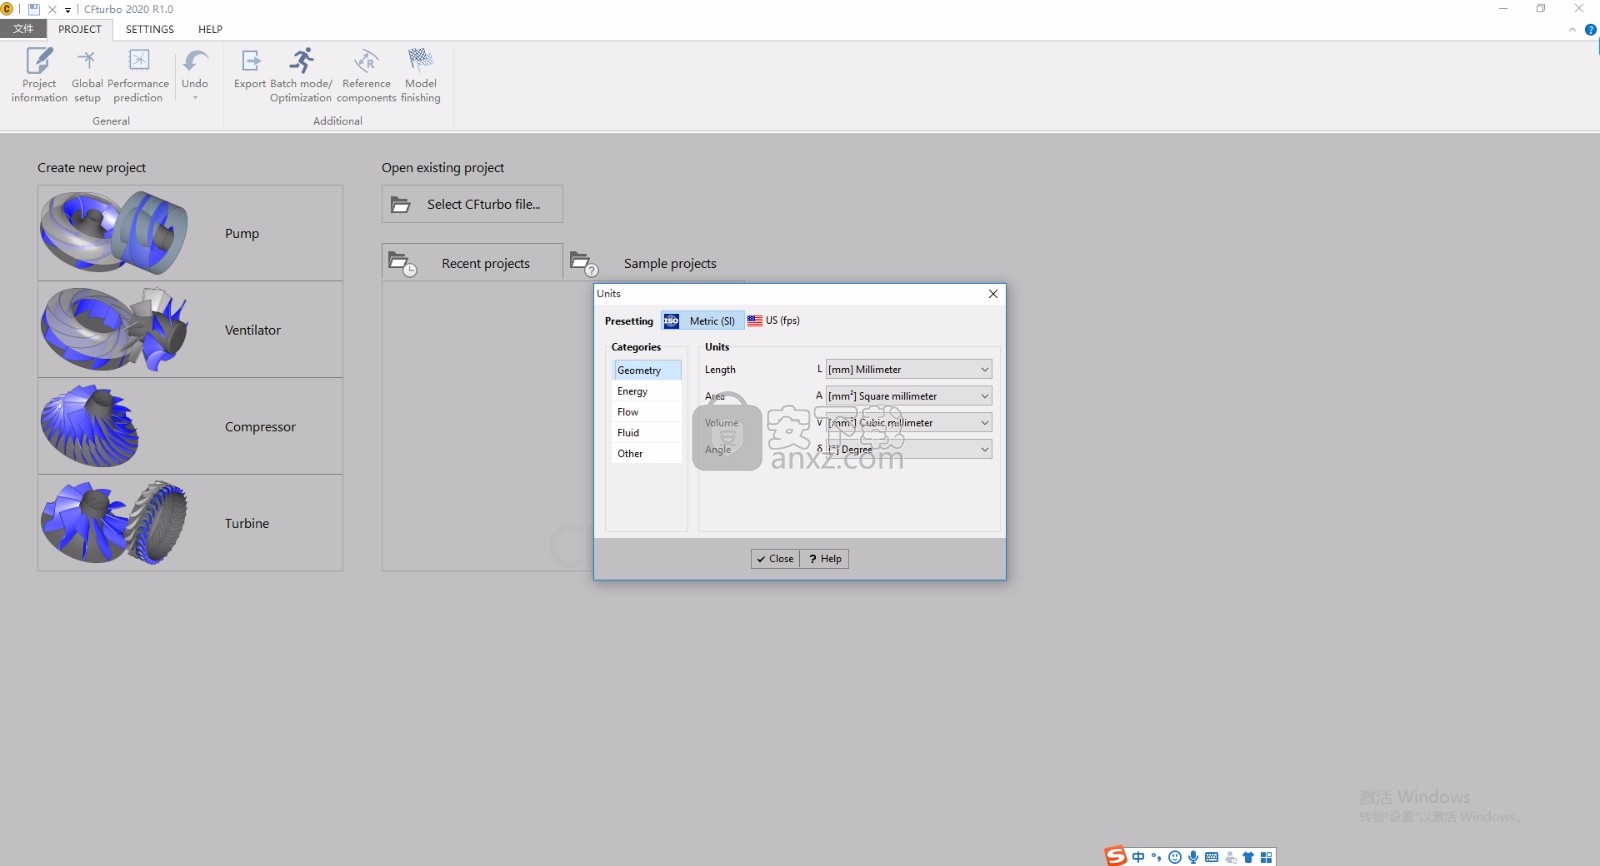Open Batch mode/Optimization tool
Image resolution: width=1600 pixels, height=866 pixels.
(x=301, y=75)
